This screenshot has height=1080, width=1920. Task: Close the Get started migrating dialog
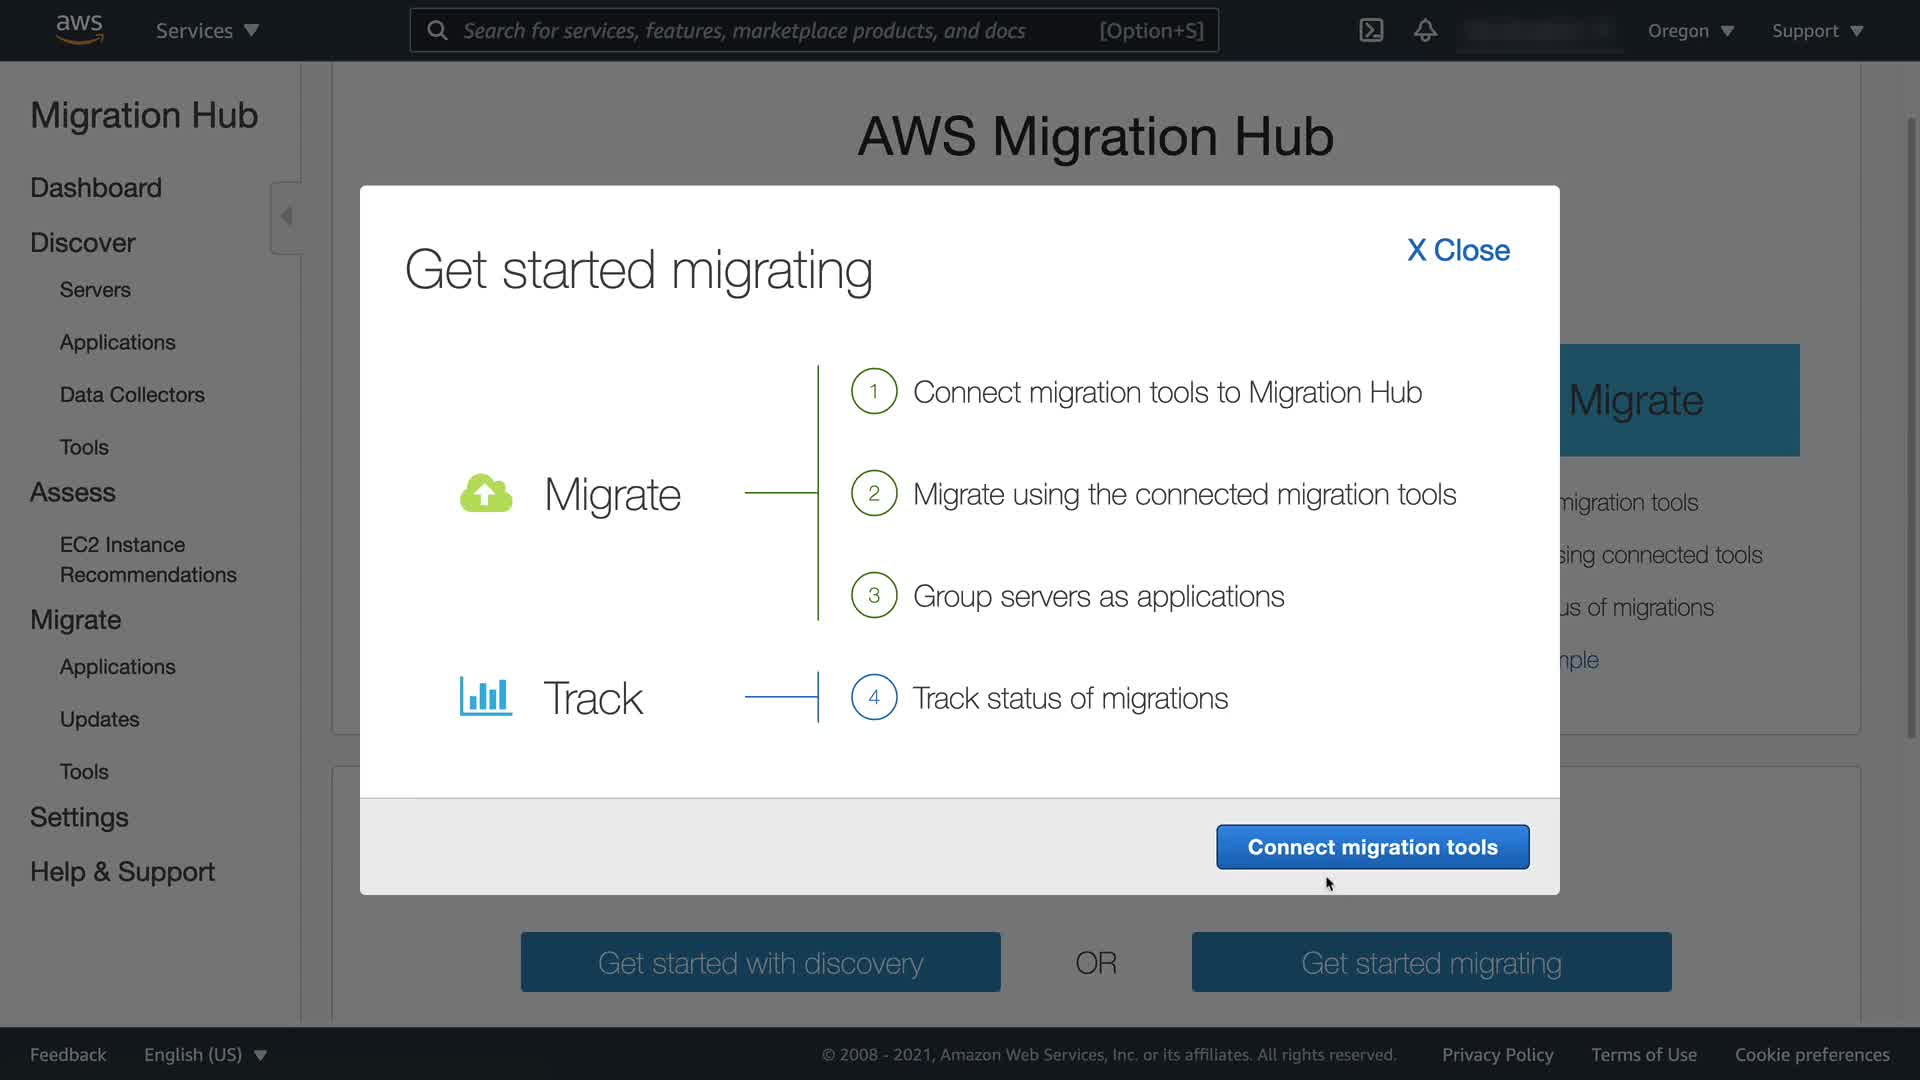[x=1458, y=250]
